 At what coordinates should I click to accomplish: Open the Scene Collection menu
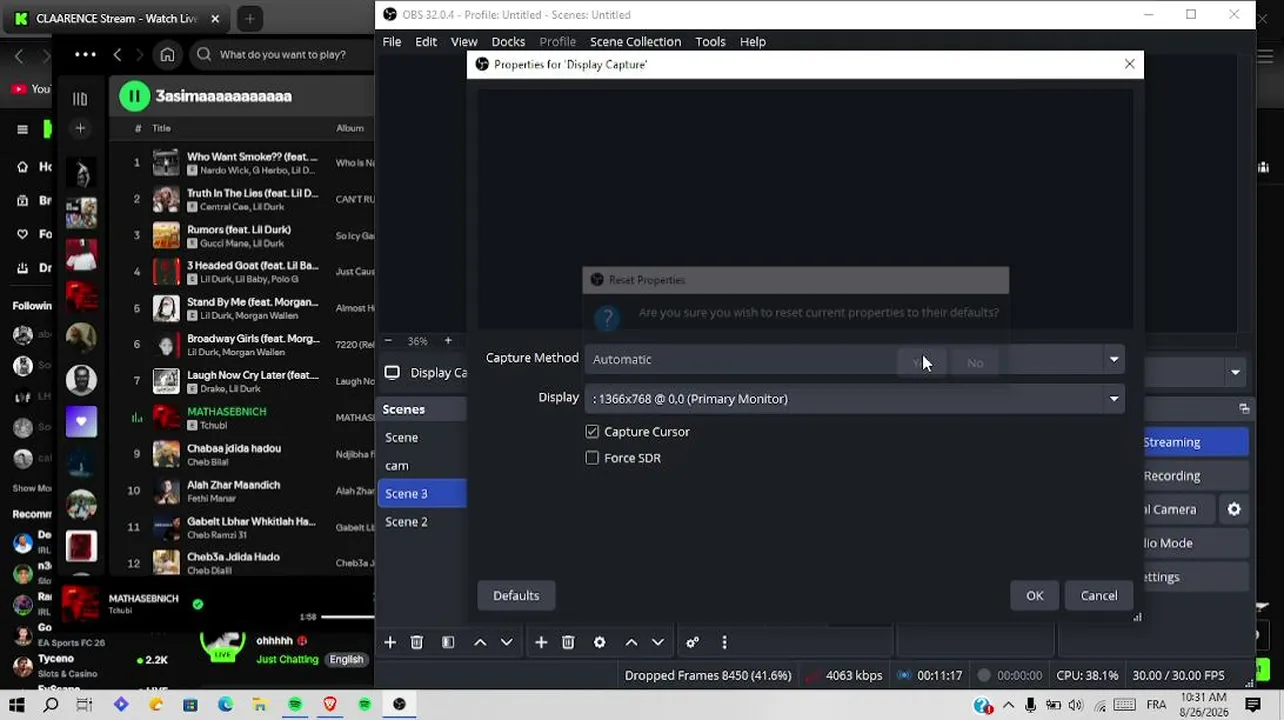635,42
